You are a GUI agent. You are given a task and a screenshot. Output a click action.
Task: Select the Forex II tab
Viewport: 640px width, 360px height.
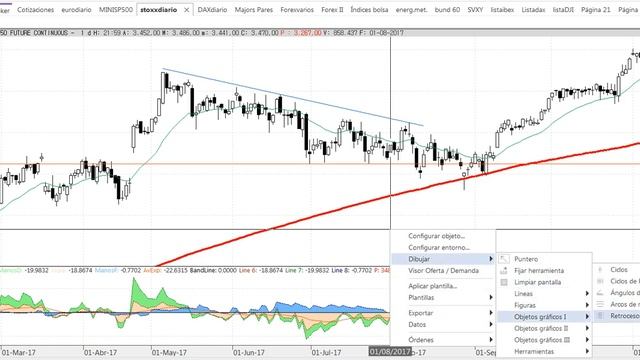point(332,9)
